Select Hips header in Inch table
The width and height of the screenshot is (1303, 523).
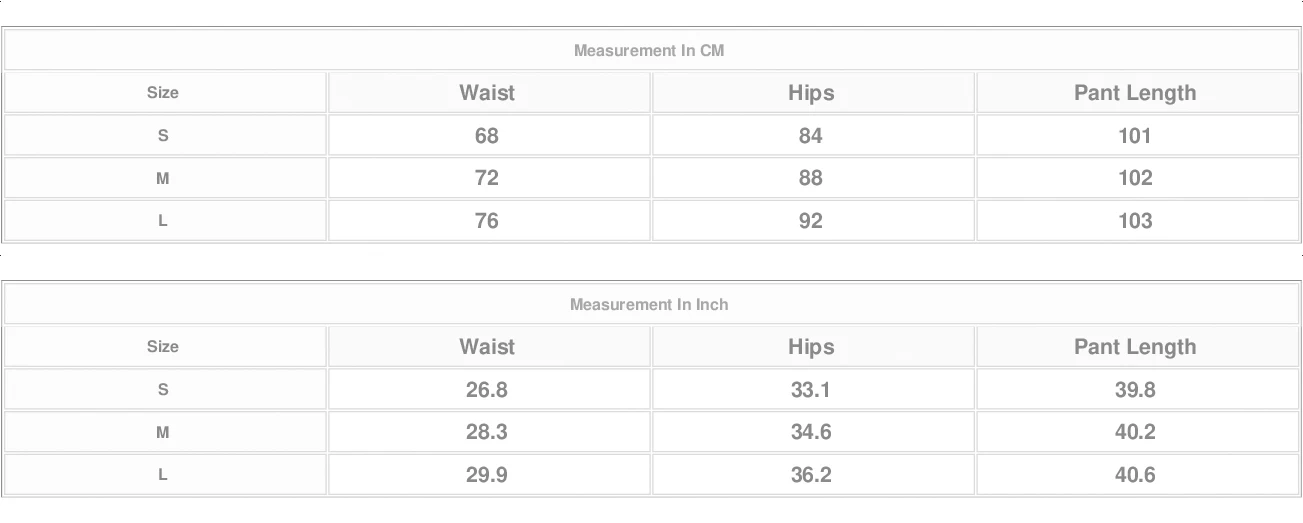[811, 346]
